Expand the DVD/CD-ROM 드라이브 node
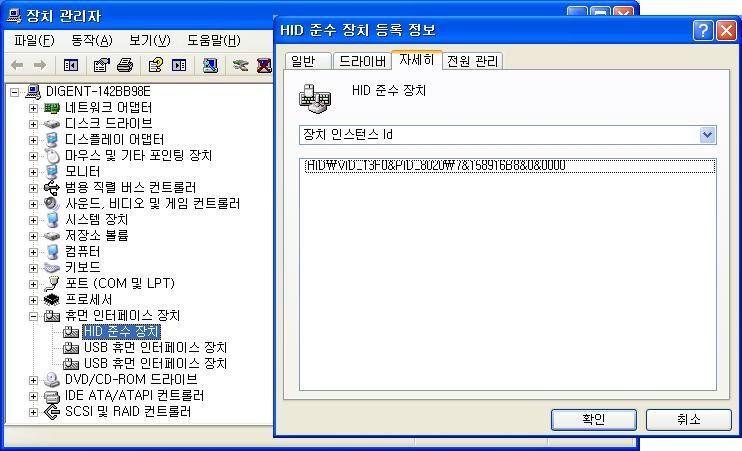The width and height of the screenshot is (742, 451). coord(33,380)
